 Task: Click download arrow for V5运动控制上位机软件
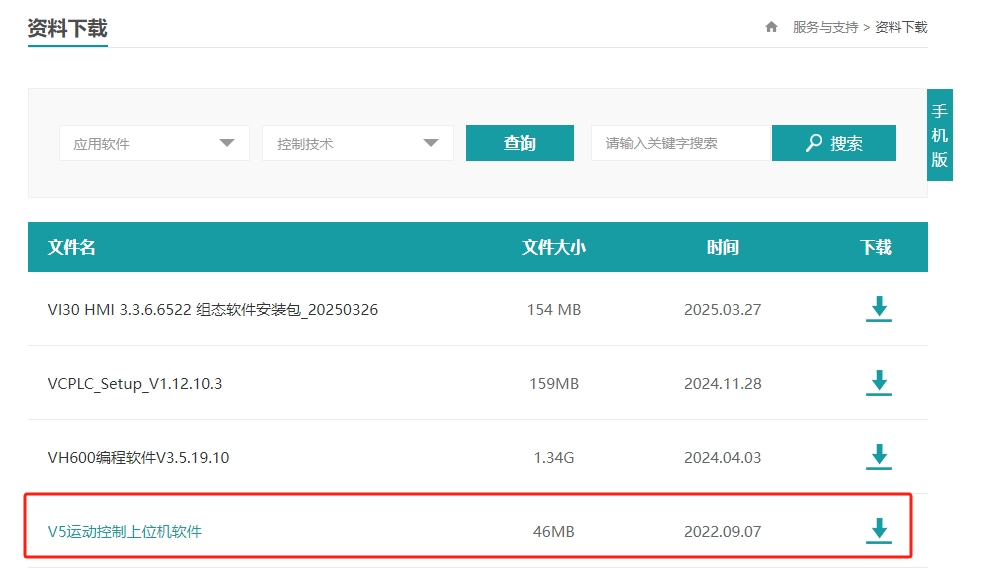[x=878, y=531]
